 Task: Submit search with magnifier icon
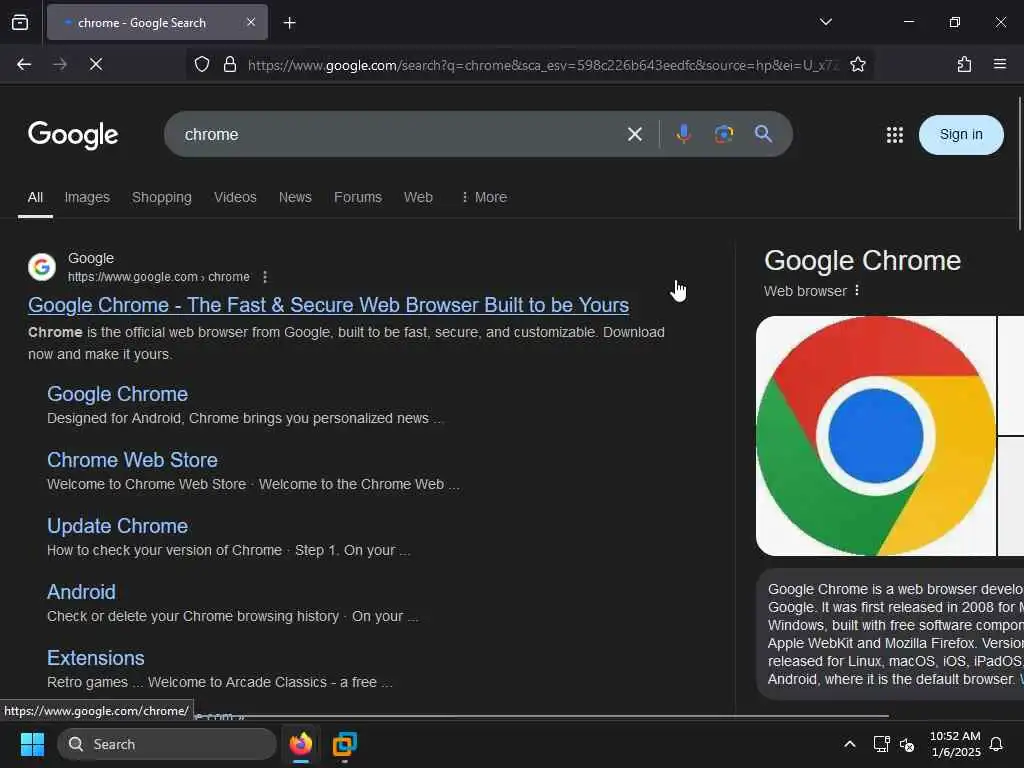(763, 134)
